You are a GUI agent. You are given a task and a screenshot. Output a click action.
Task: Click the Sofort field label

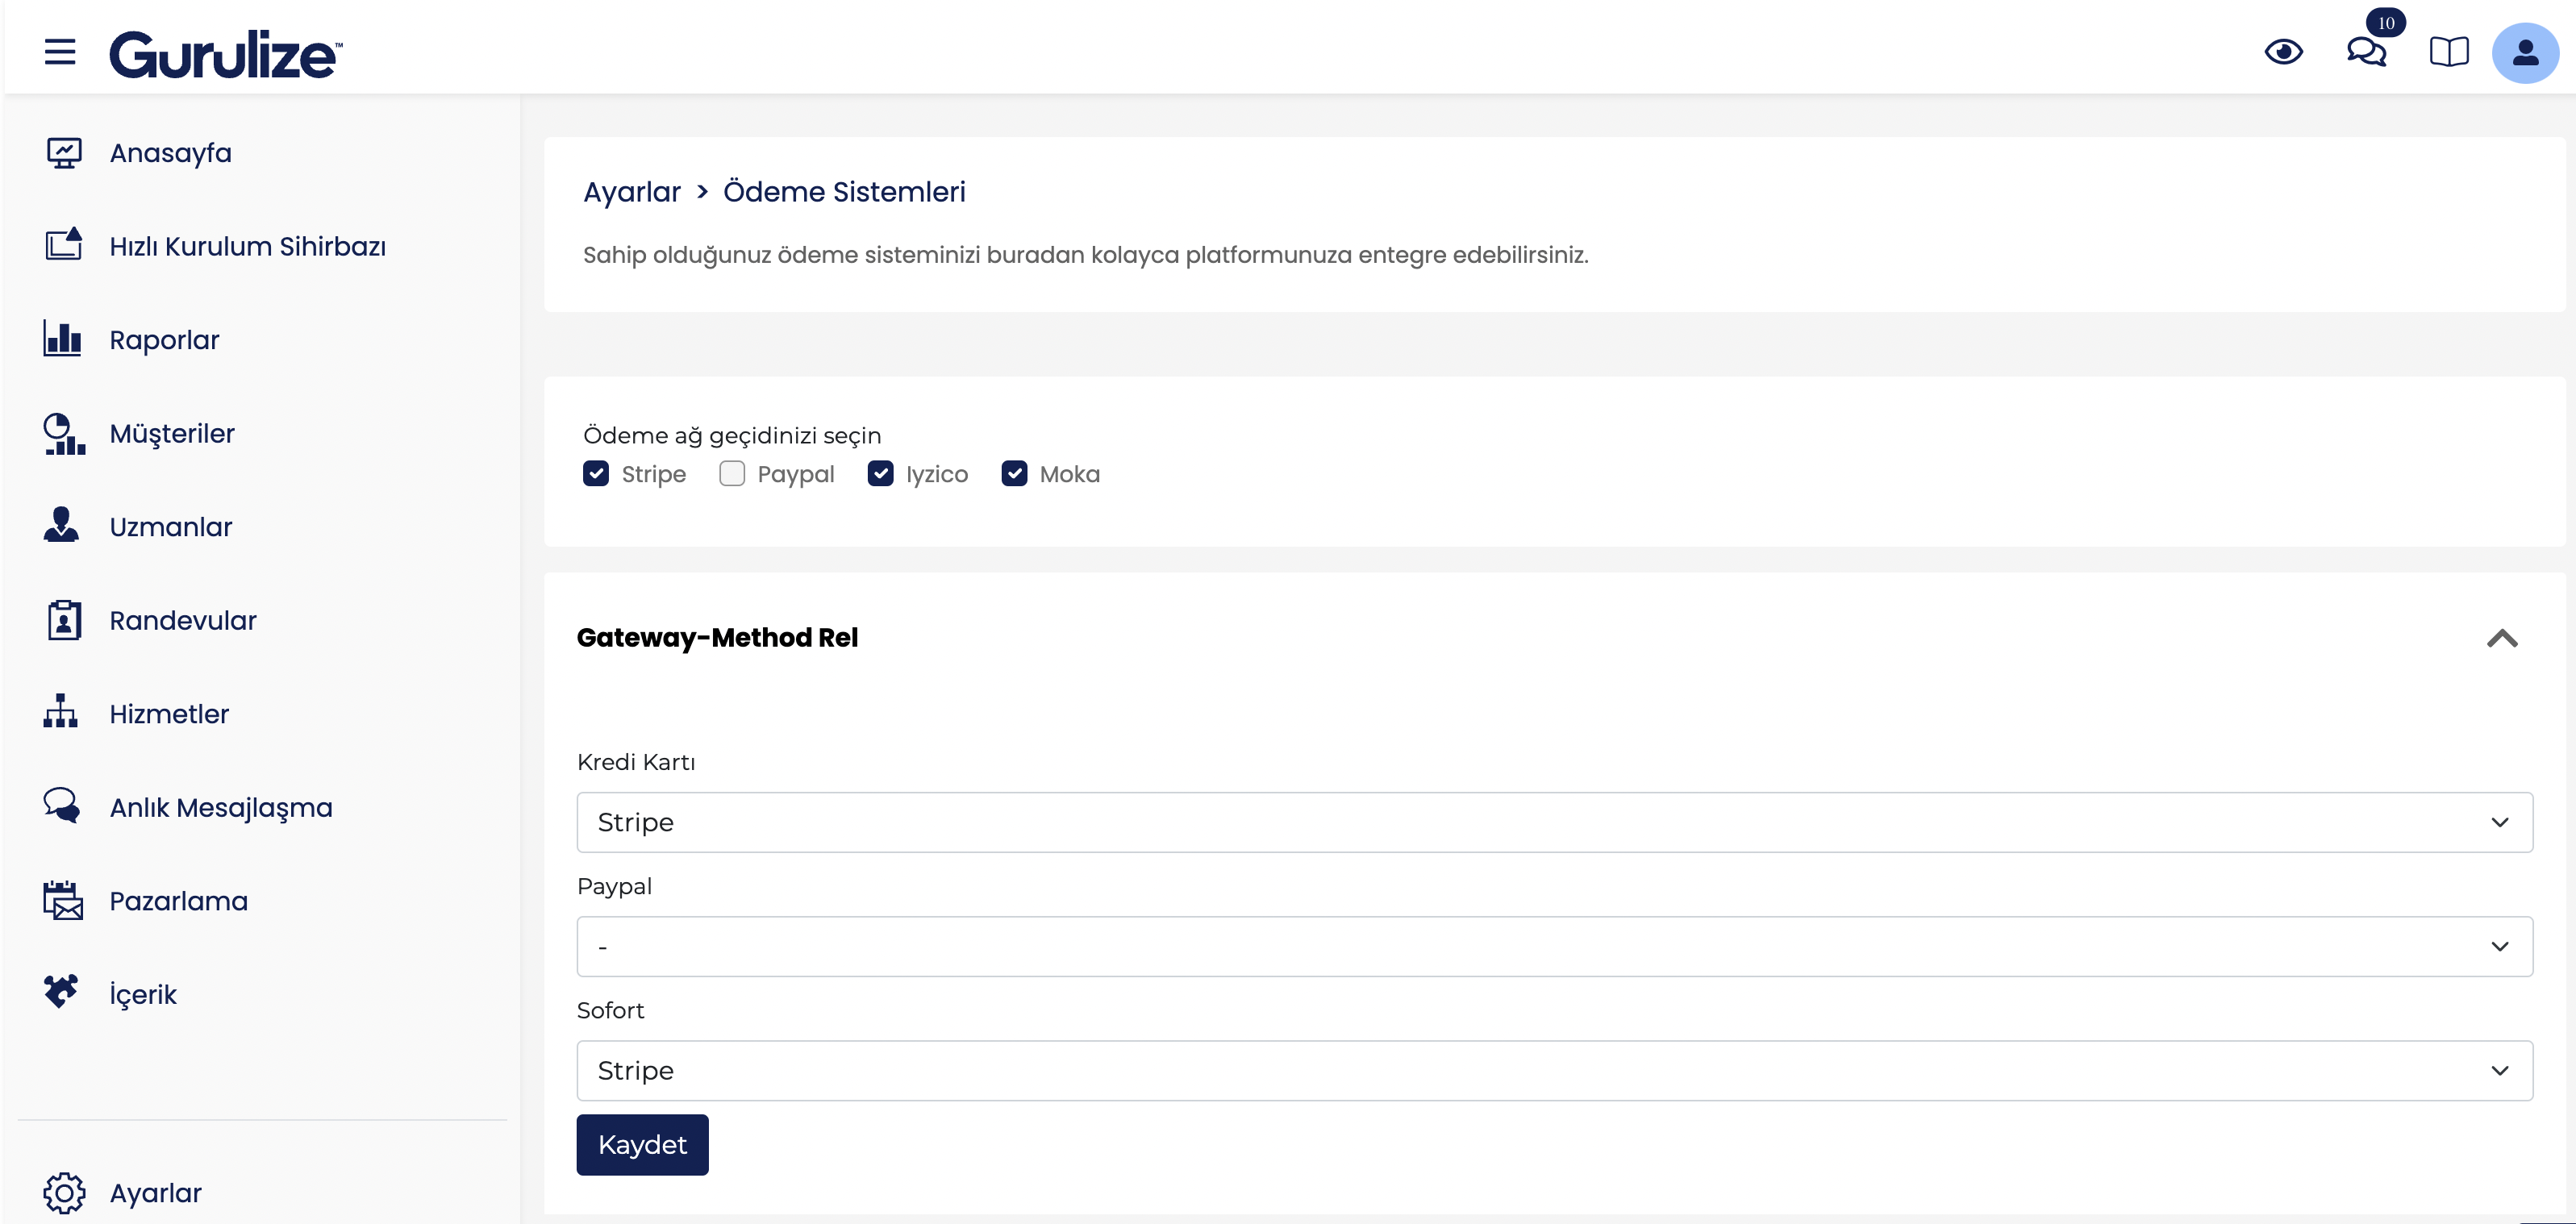[610, 1010]
